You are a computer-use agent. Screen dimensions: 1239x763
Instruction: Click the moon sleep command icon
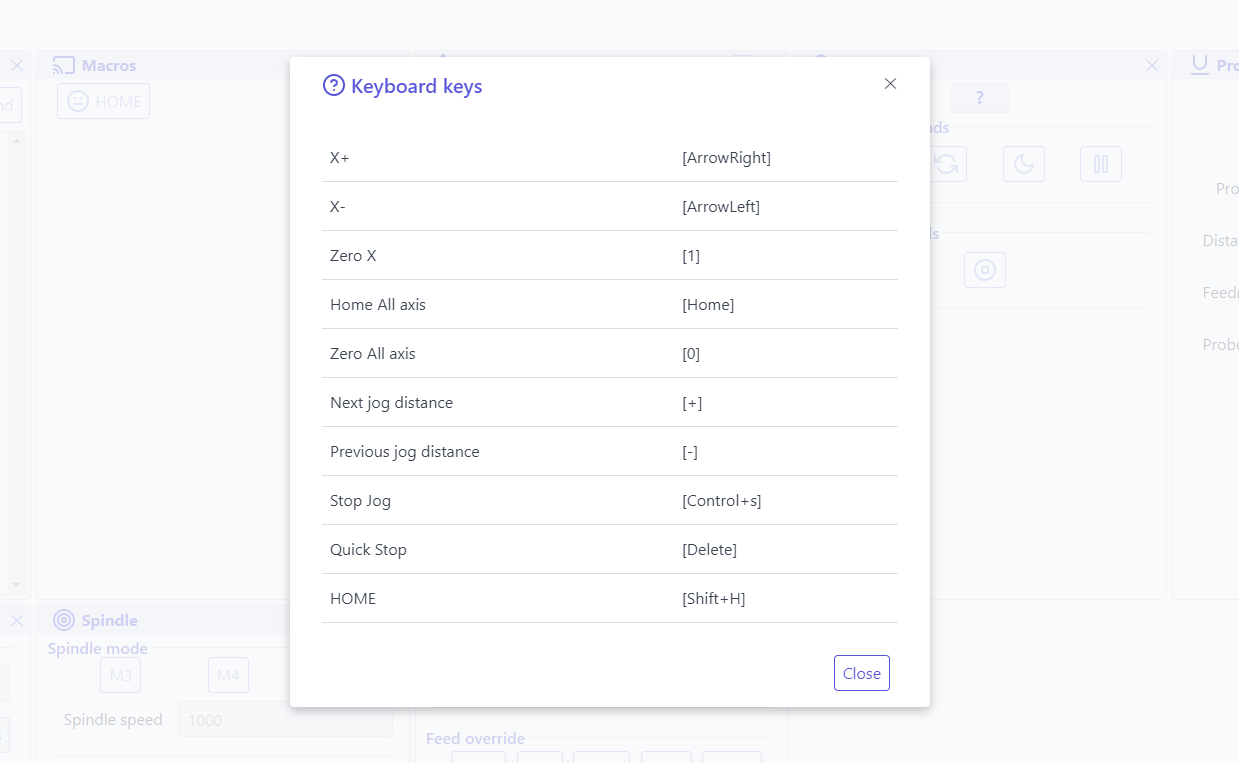[x=1023, y=164]
